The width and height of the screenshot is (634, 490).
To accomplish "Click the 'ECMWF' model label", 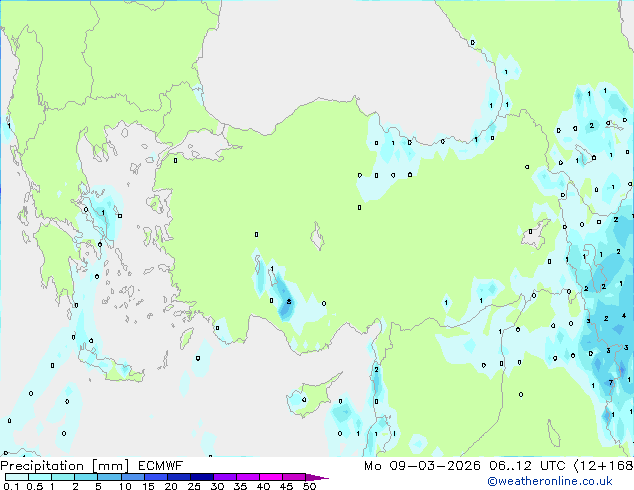I will (x=161, y=466).
